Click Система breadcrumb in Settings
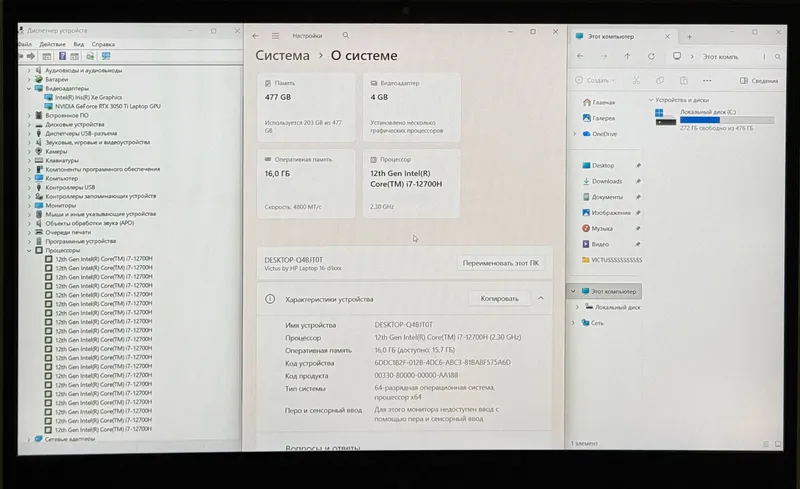 [282, 56]
